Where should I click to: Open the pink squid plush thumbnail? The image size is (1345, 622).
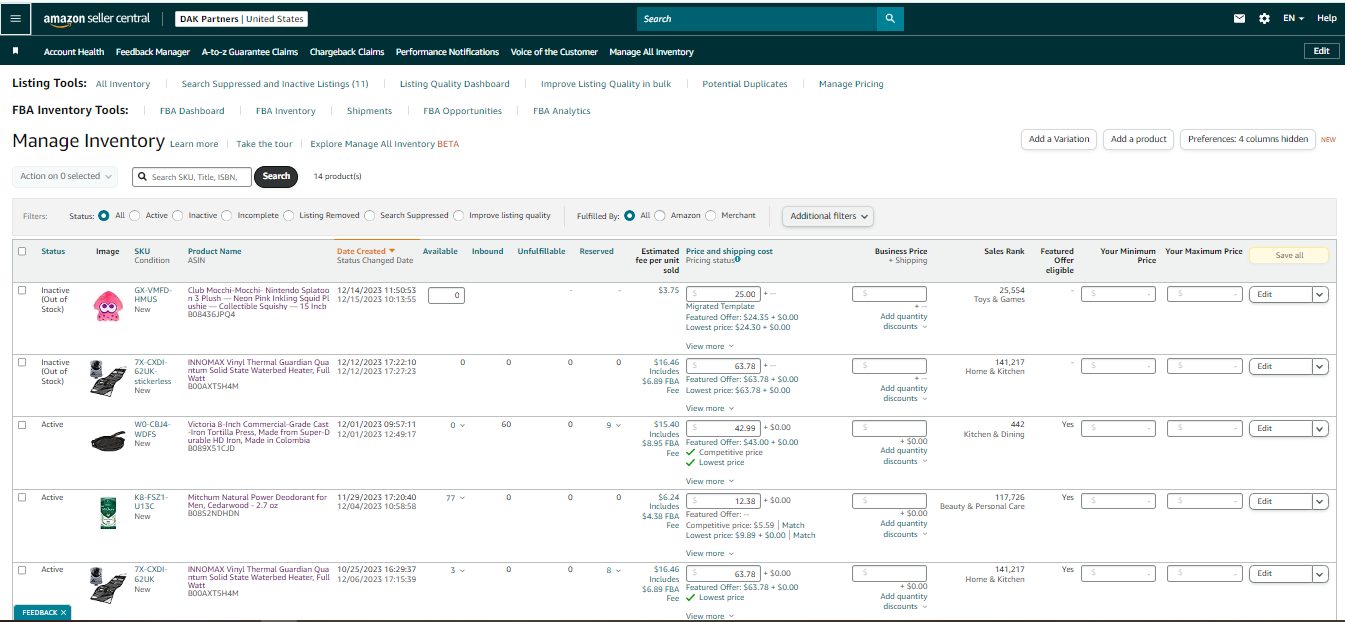click(107, 306)
